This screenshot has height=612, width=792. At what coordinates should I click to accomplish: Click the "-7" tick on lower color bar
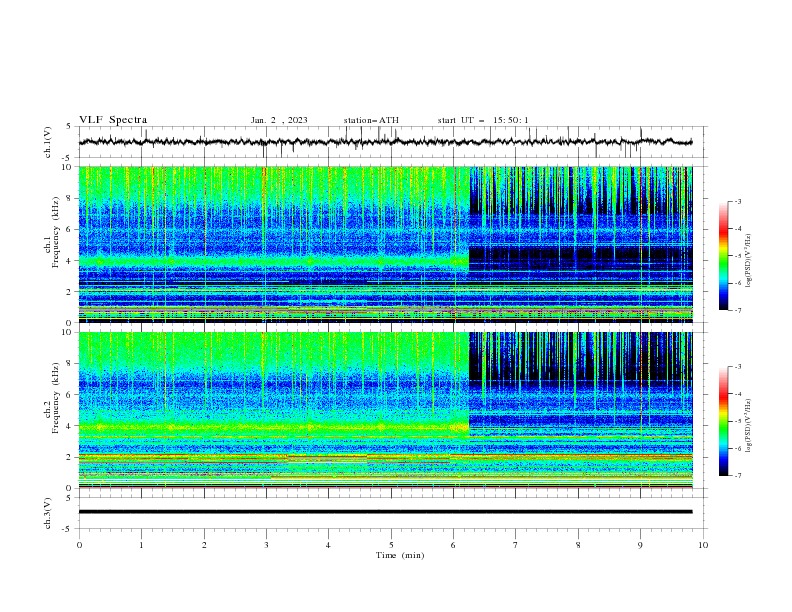pyautogui.click(x=737, y=475)
